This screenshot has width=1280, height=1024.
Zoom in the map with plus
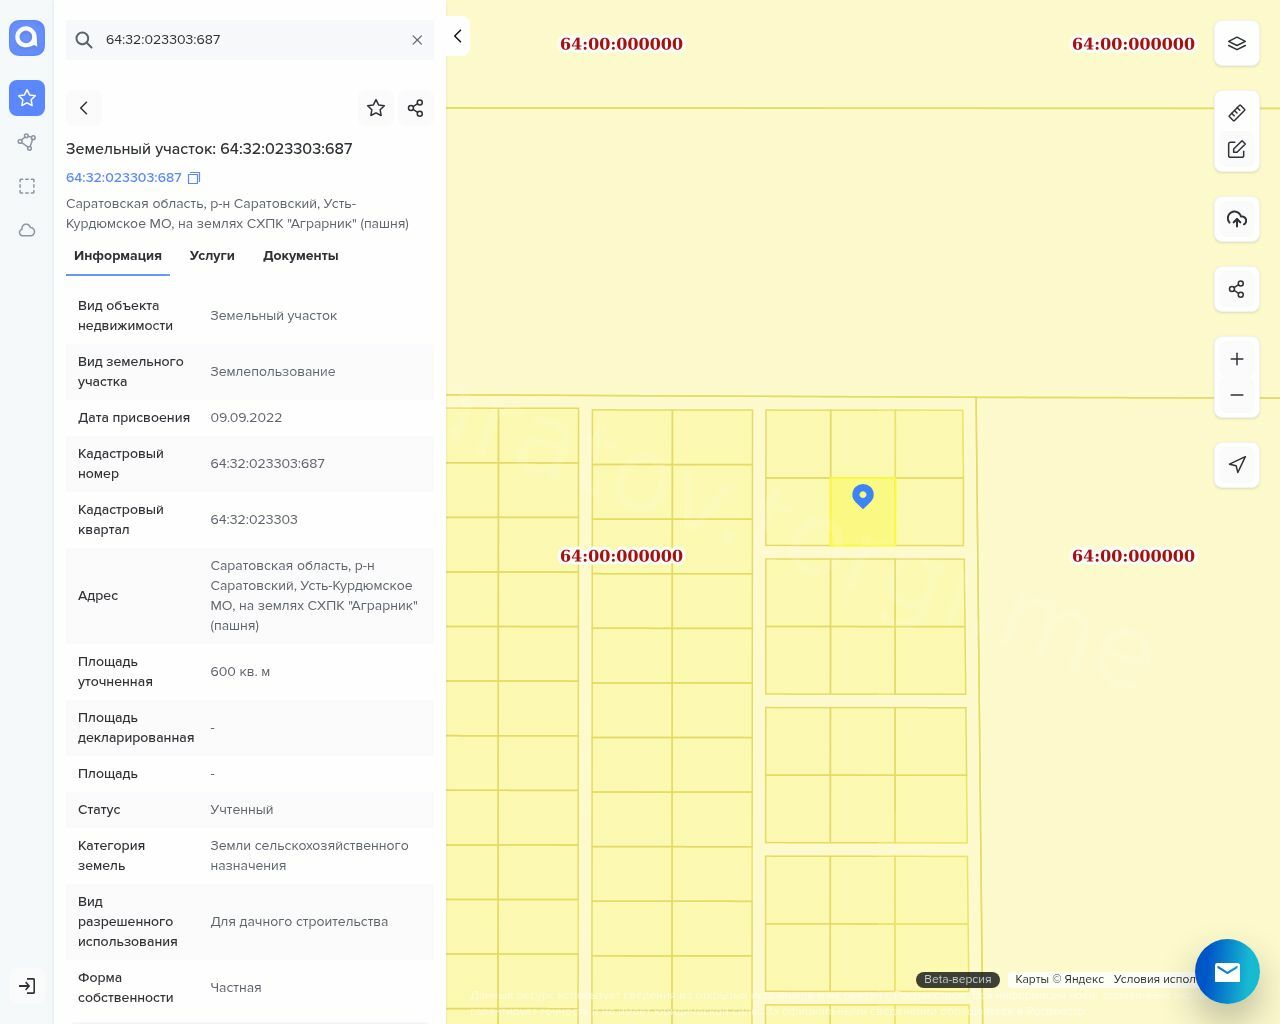1237,359
